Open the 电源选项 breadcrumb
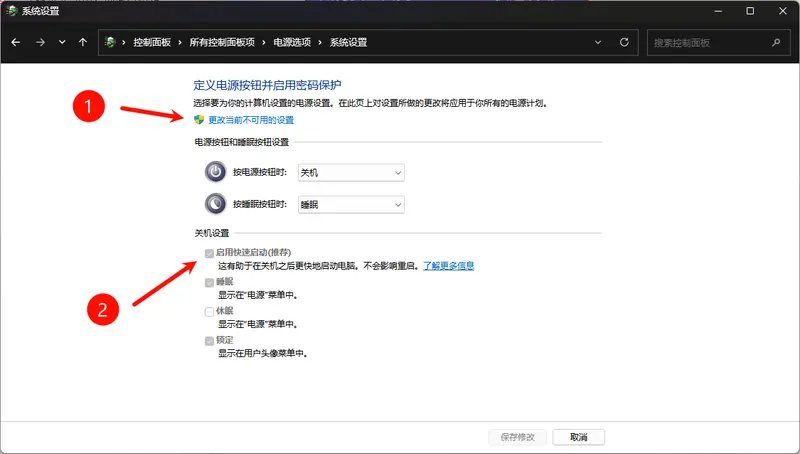 point(292,42)
